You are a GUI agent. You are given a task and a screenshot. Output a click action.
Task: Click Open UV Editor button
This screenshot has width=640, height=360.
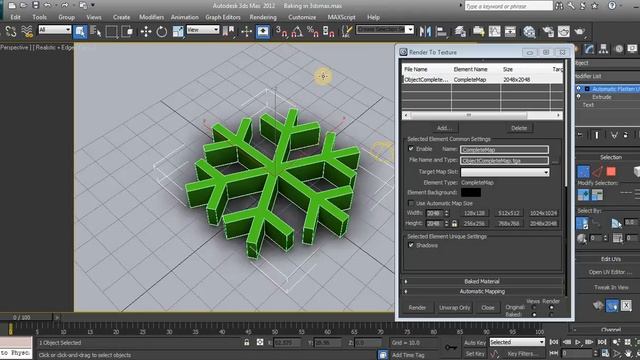coord(610,272)
